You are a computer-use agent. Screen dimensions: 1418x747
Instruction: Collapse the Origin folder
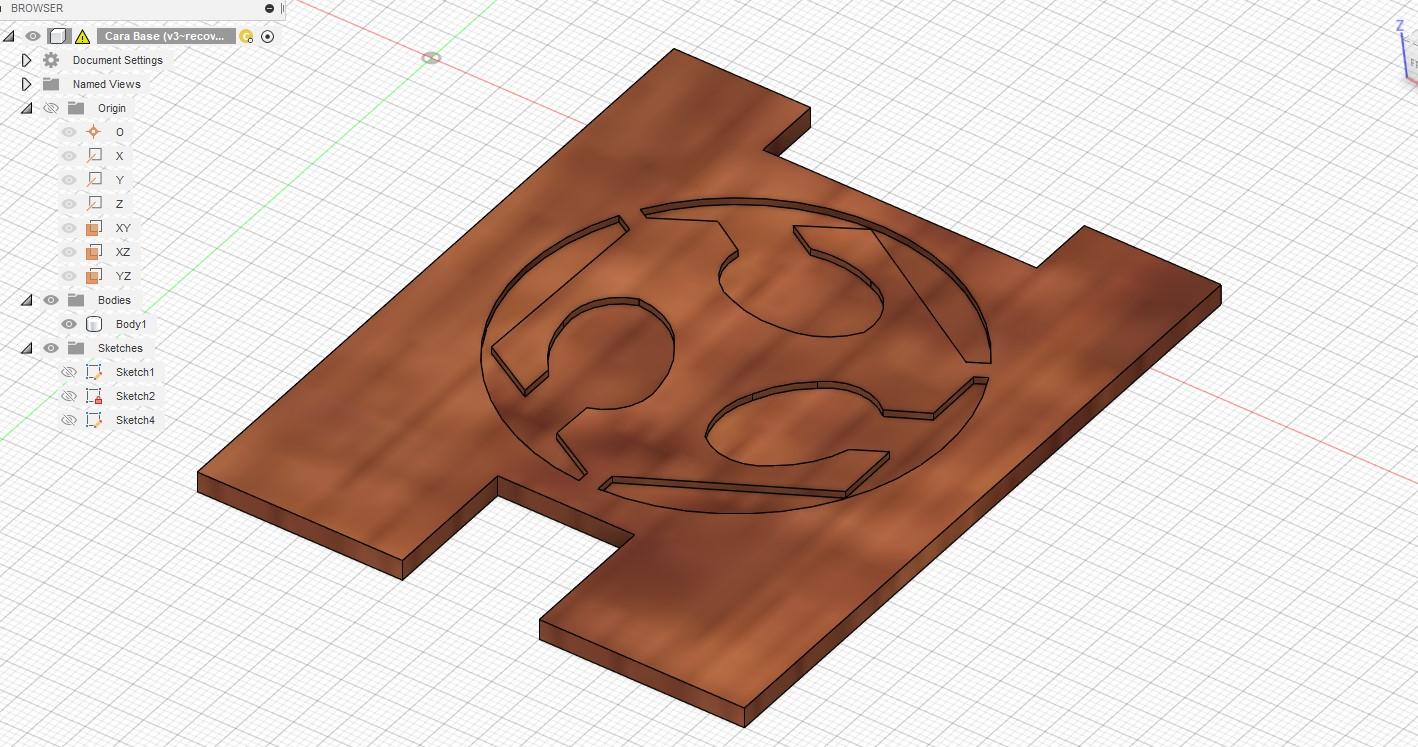tap(27, 108)
